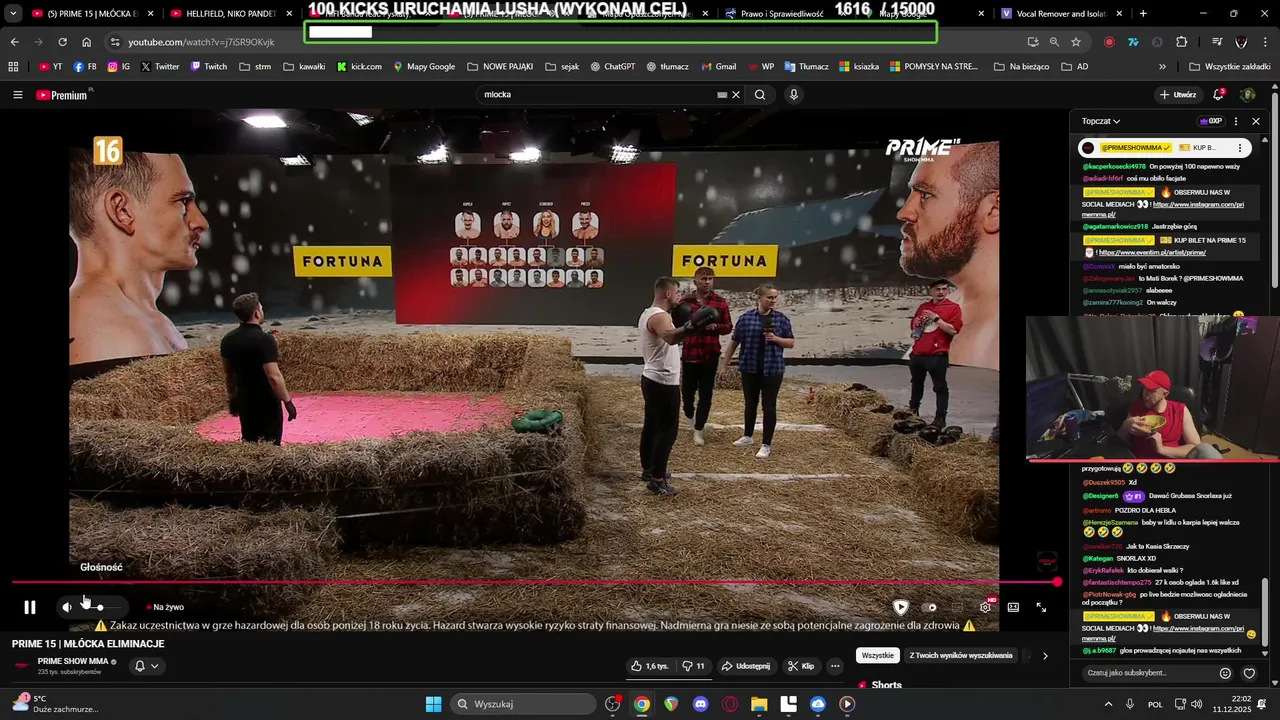
Task: Open pinned message options menu
Action: coord(1240,148)
